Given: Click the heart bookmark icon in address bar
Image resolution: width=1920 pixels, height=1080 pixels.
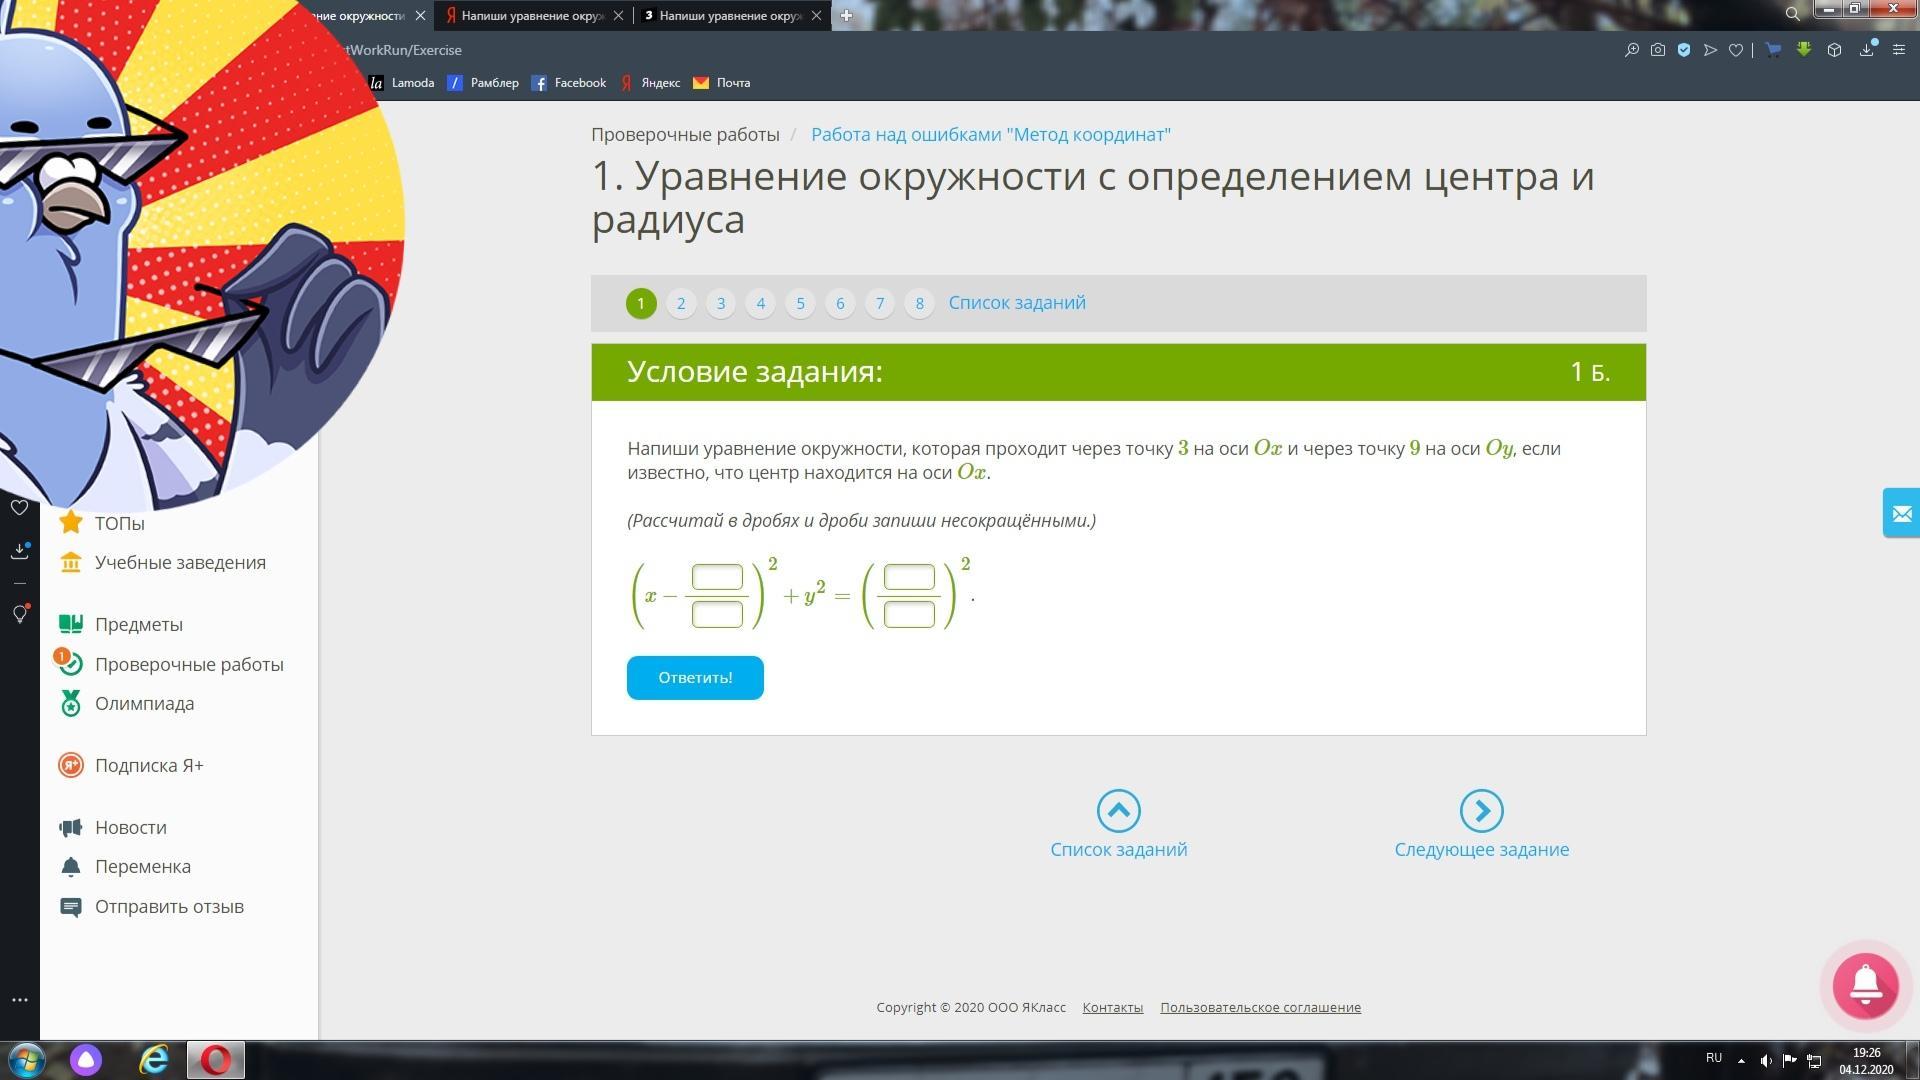Looking at the screenshot, I should tap(1736, 50).
